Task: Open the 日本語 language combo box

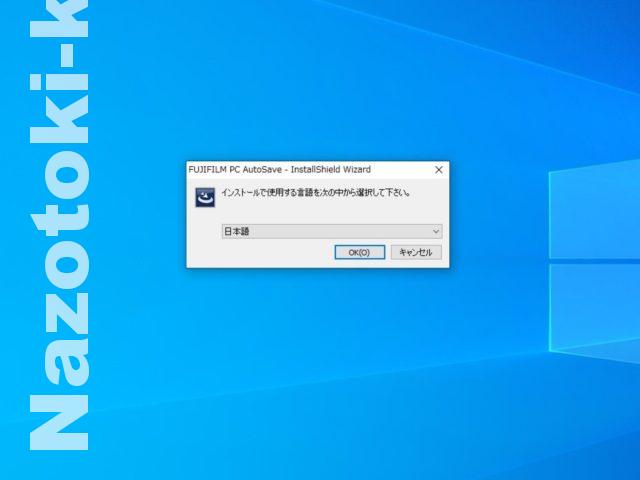Action: coord(331,231)
